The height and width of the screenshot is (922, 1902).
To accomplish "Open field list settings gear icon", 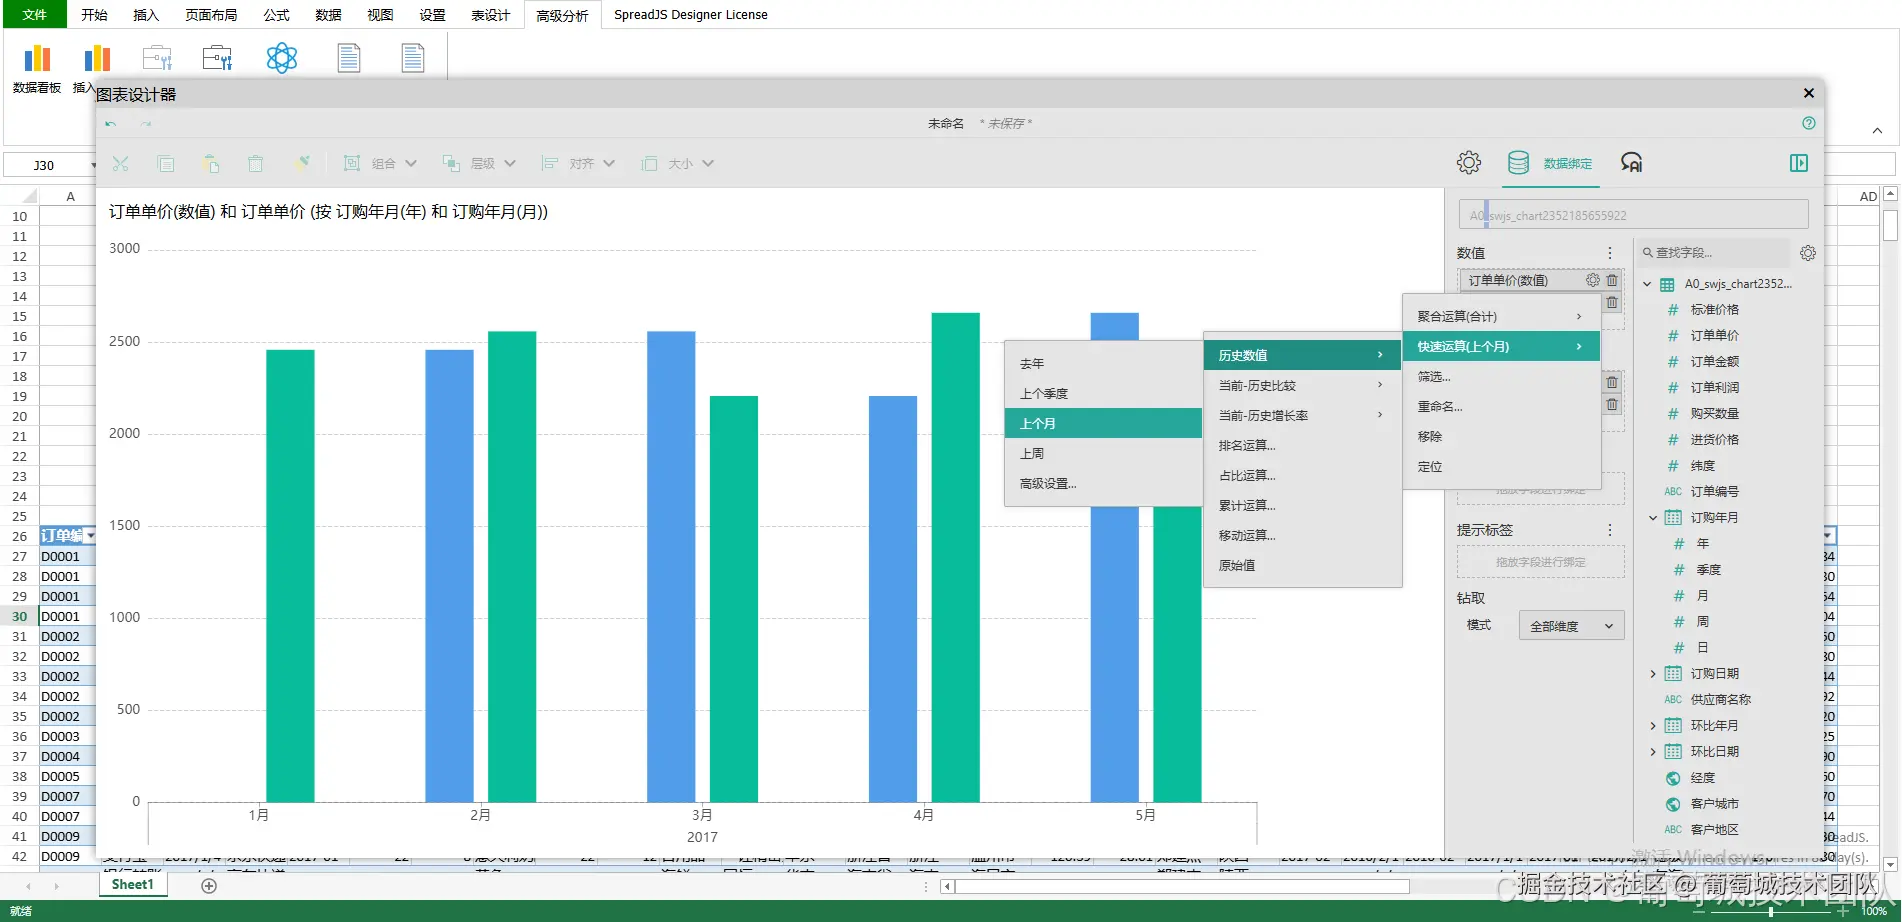I will [1808, 253].
